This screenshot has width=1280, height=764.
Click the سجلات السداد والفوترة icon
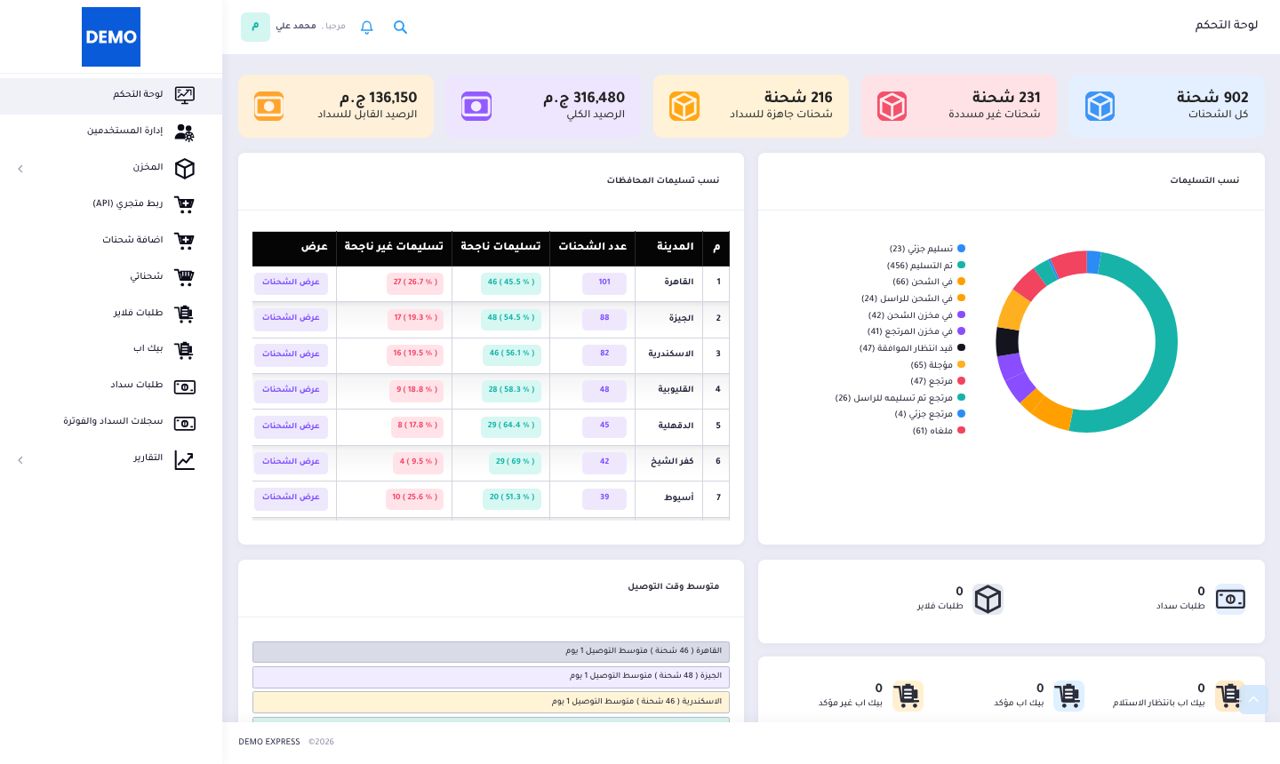click(184, 422)
